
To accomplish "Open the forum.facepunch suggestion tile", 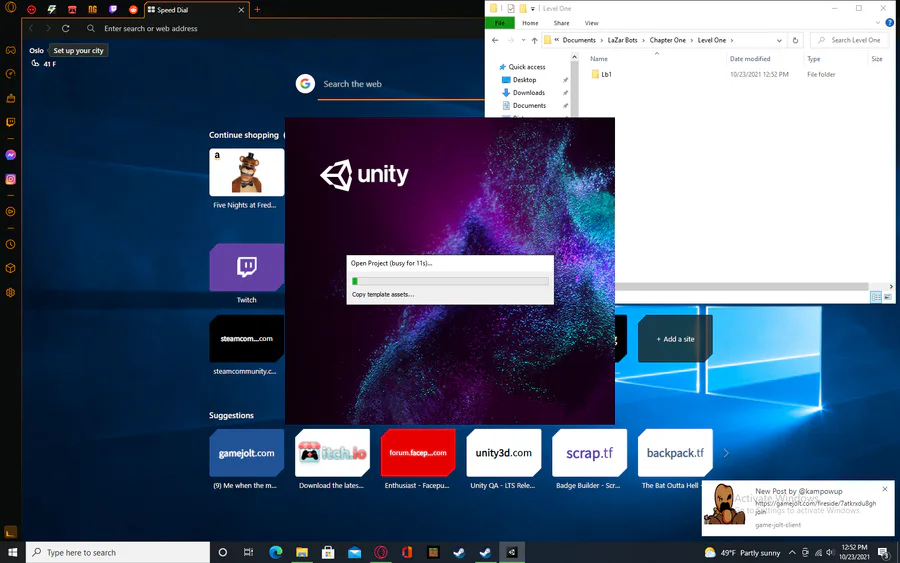I will pos(418,453).
